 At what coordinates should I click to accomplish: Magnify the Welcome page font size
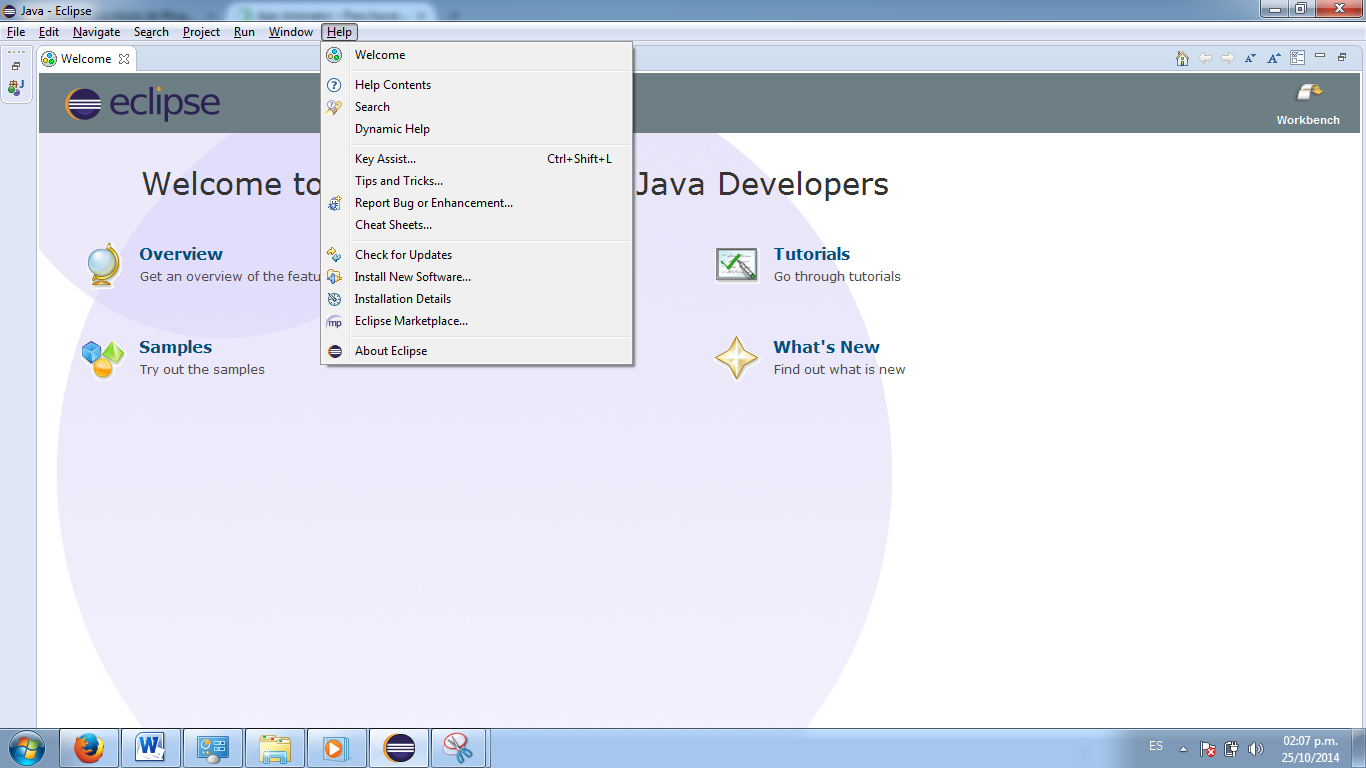1274,58
